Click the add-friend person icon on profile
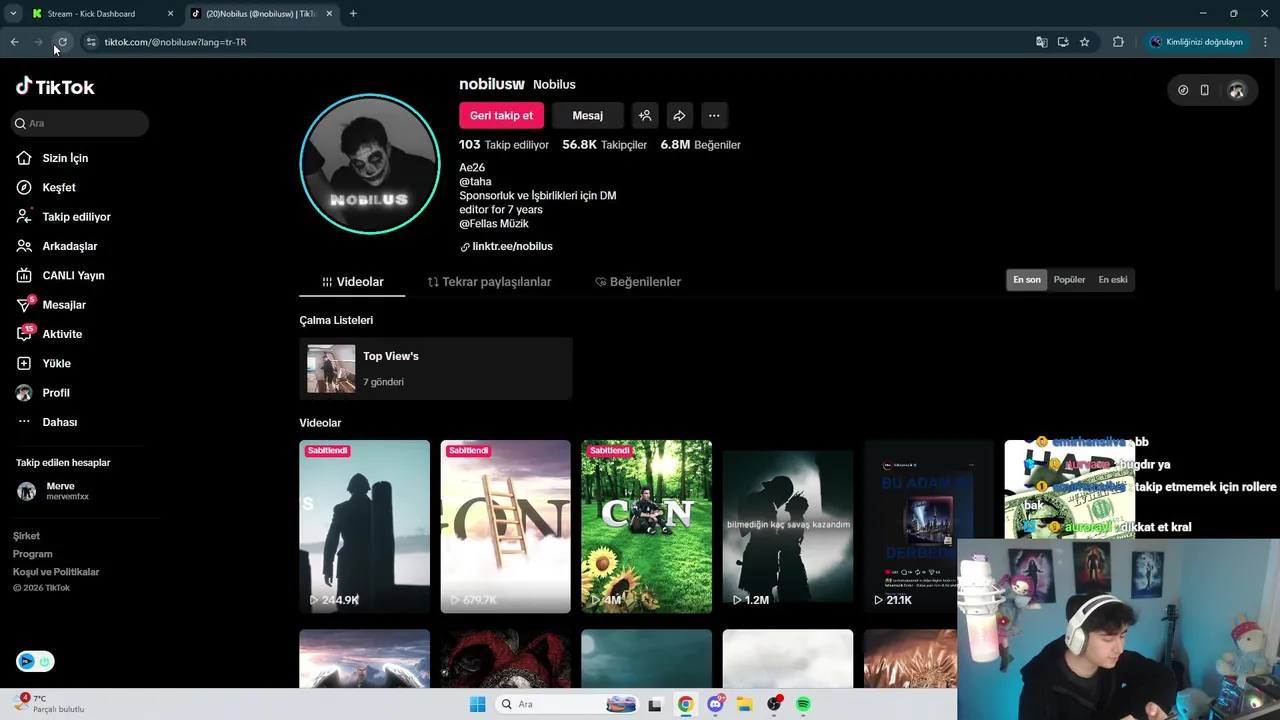Image resolution: width=1280 pixels, height=720 pixels. [x=645, y=116]
